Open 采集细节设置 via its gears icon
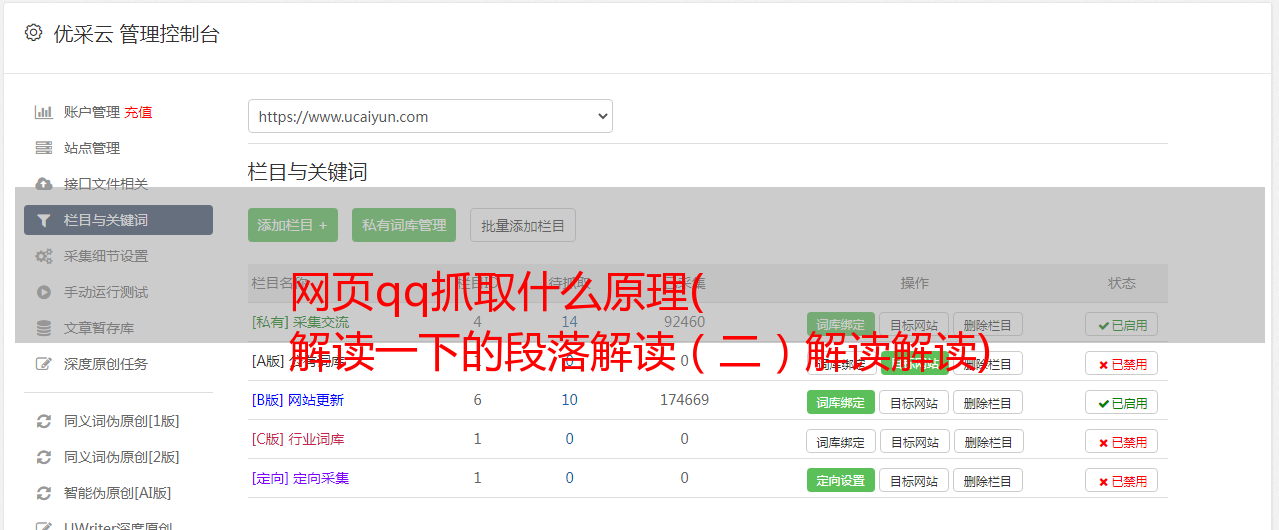1279x530 pixels. pyautogui.click(x=43, y=256)
